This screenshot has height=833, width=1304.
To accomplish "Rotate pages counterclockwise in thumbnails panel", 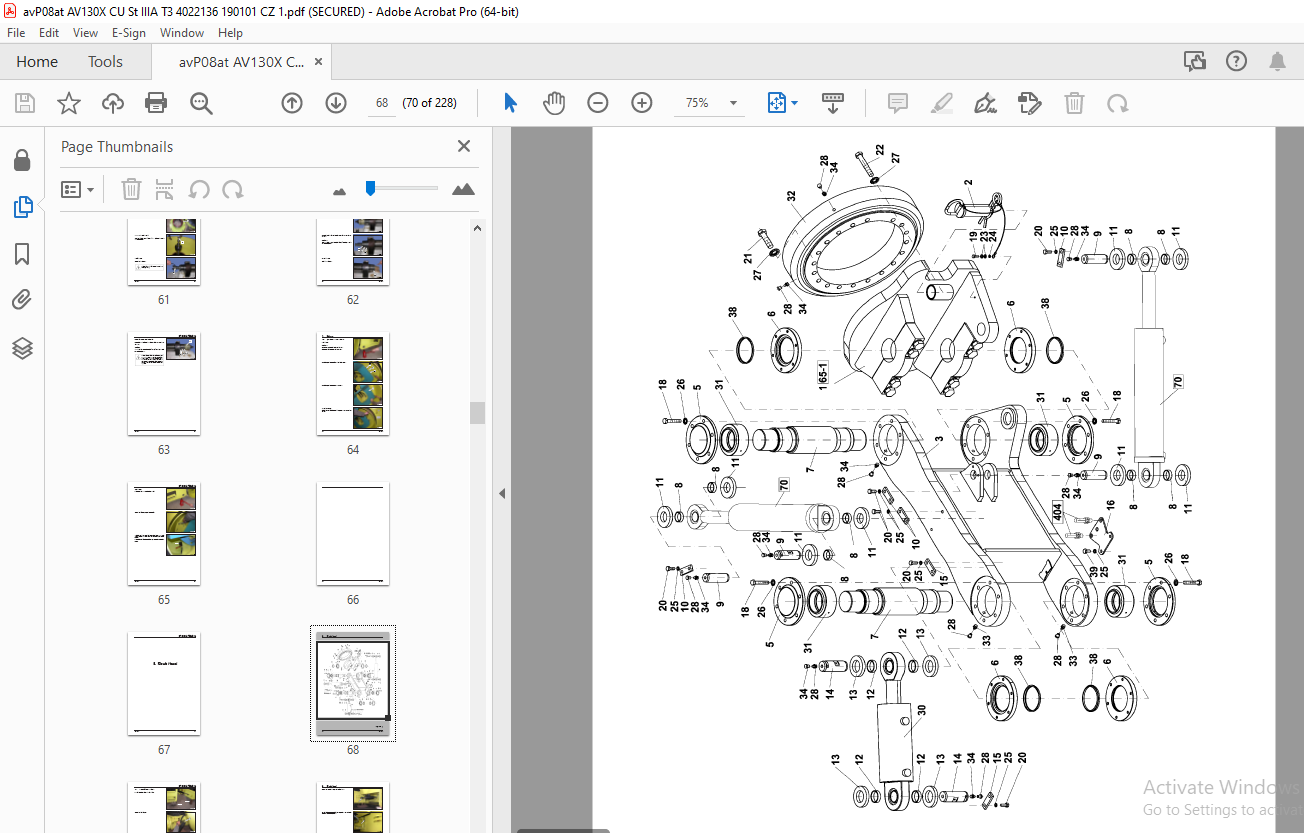I will click(x=199, y=189).
